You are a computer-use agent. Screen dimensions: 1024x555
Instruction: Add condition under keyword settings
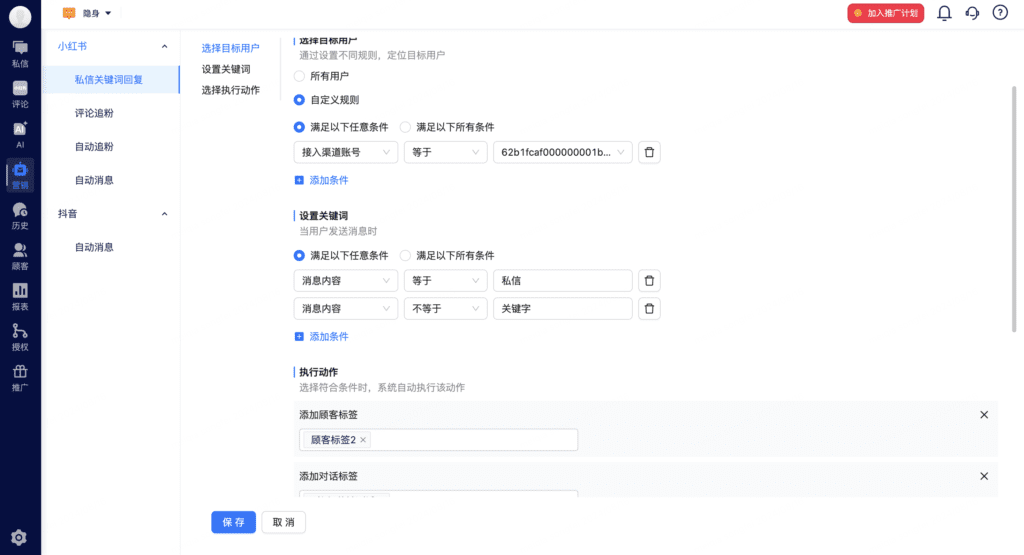click(321, 337)
